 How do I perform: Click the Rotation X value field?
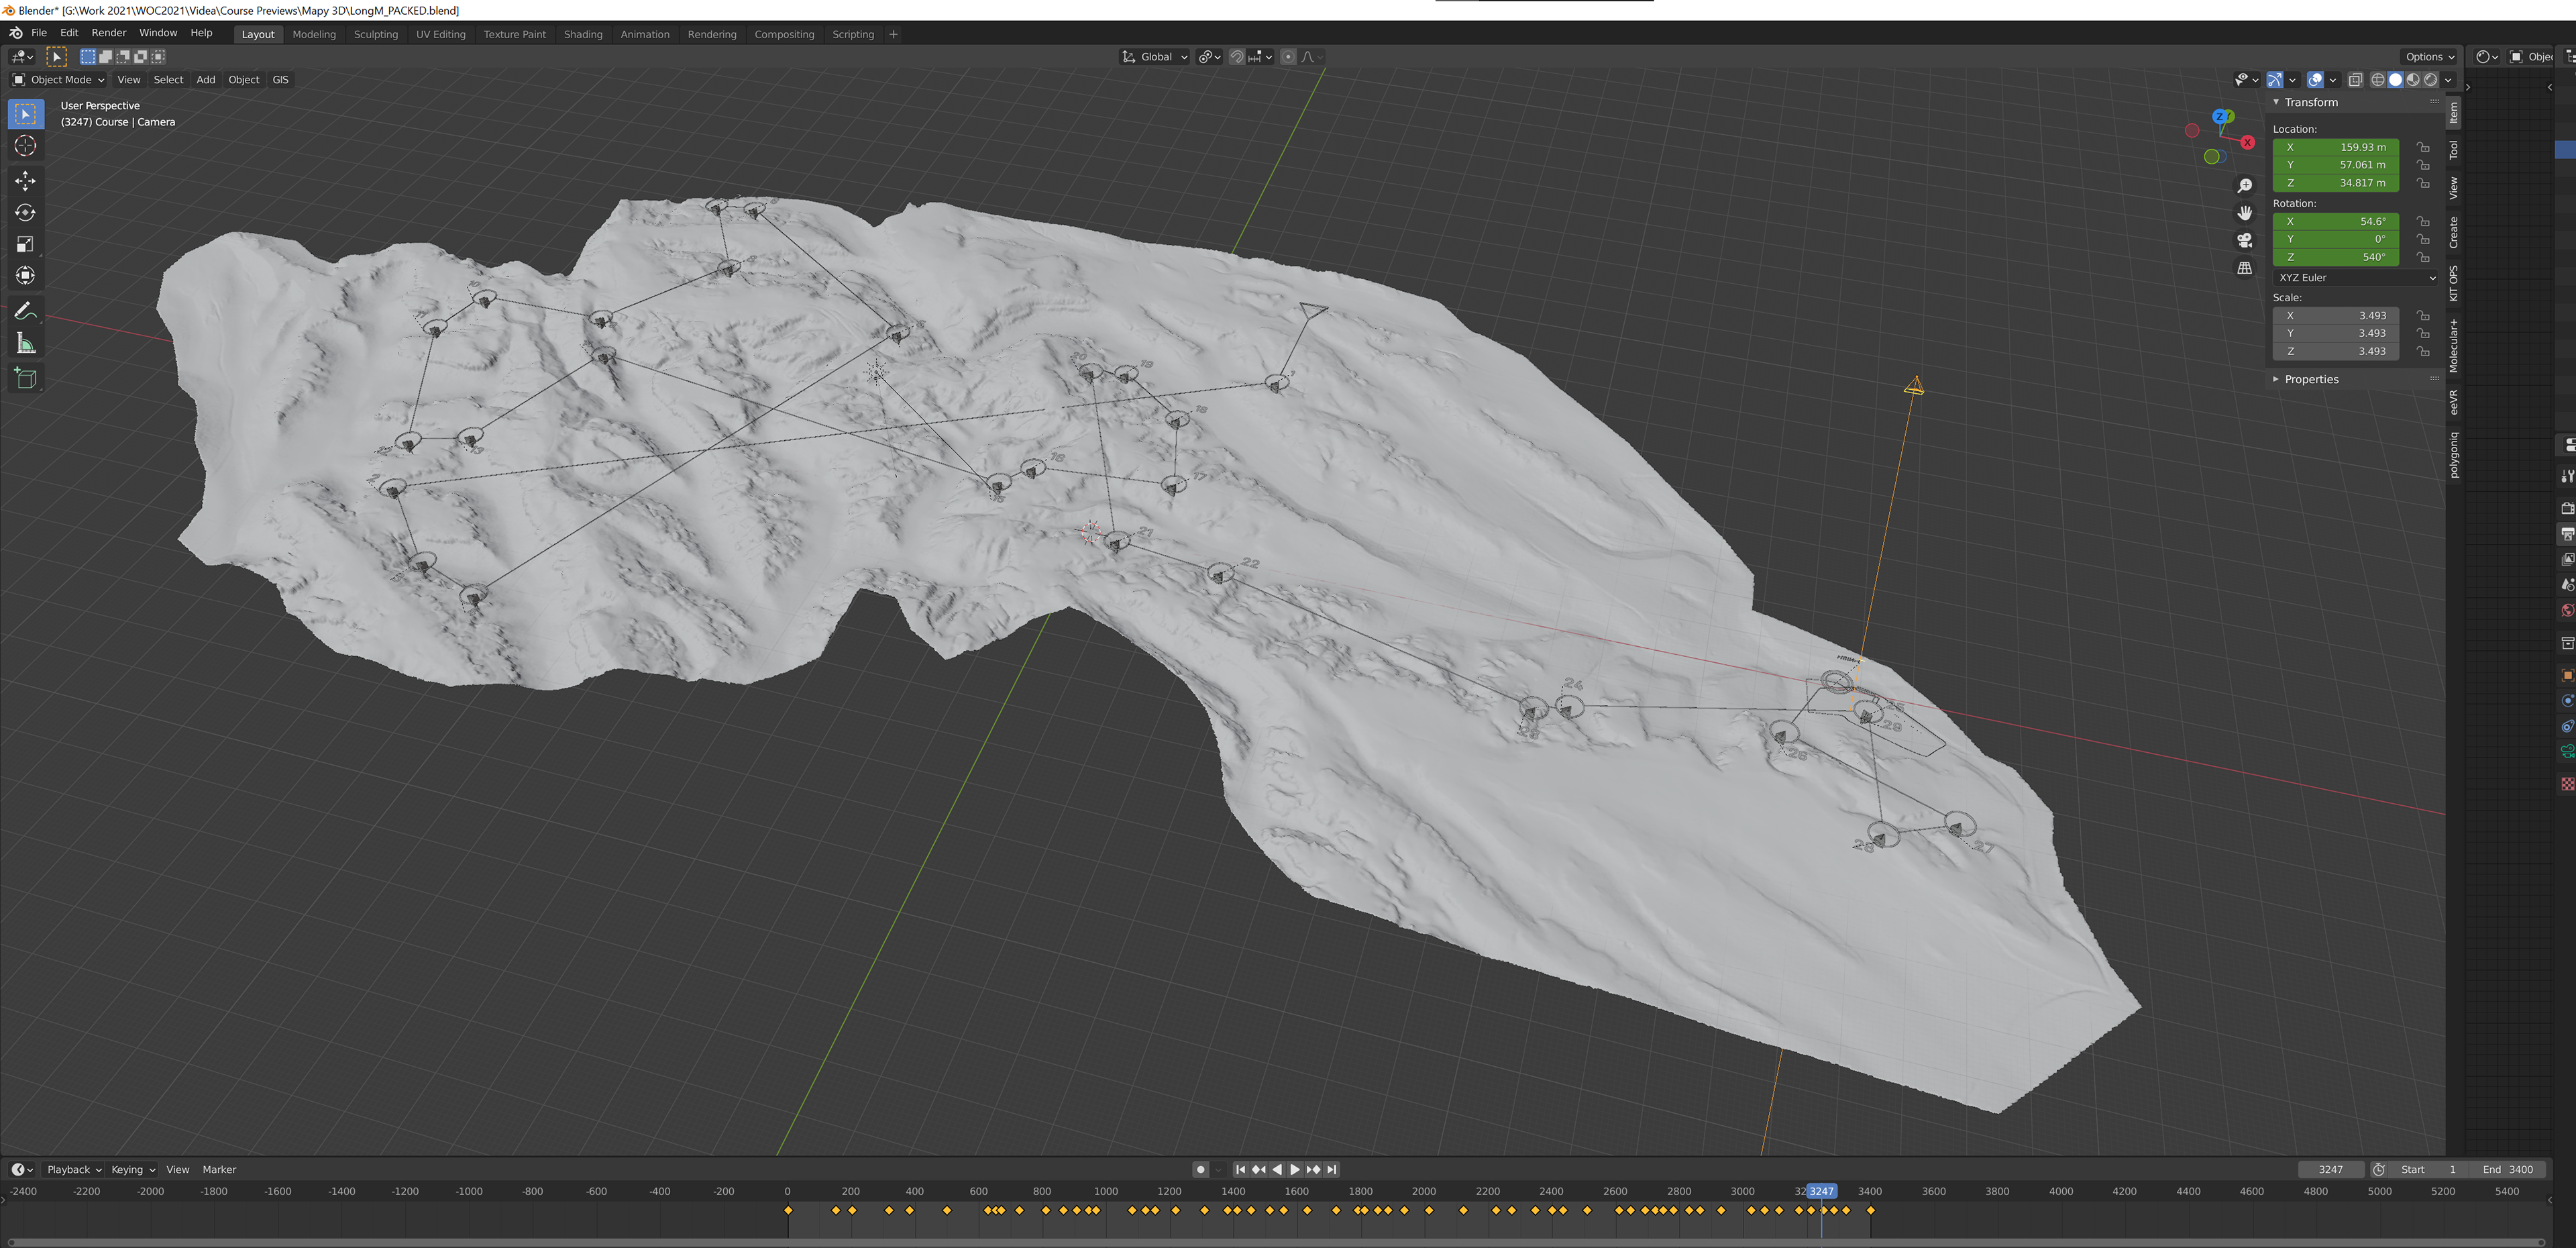[2335, 221]
